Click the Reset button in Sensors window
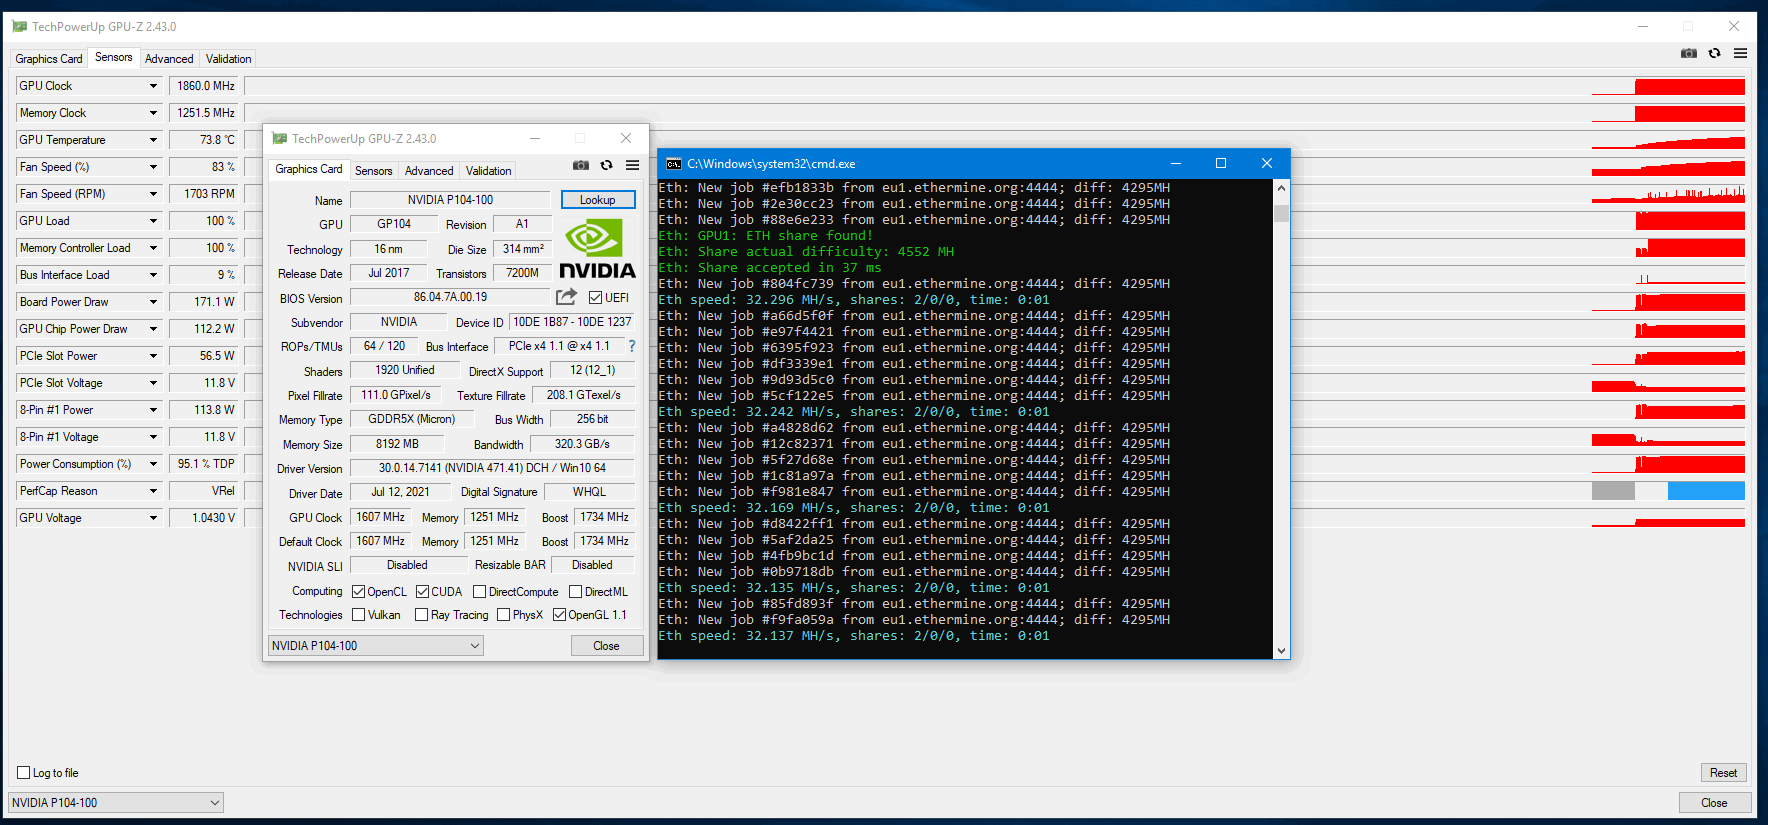 pos(1723,773)
